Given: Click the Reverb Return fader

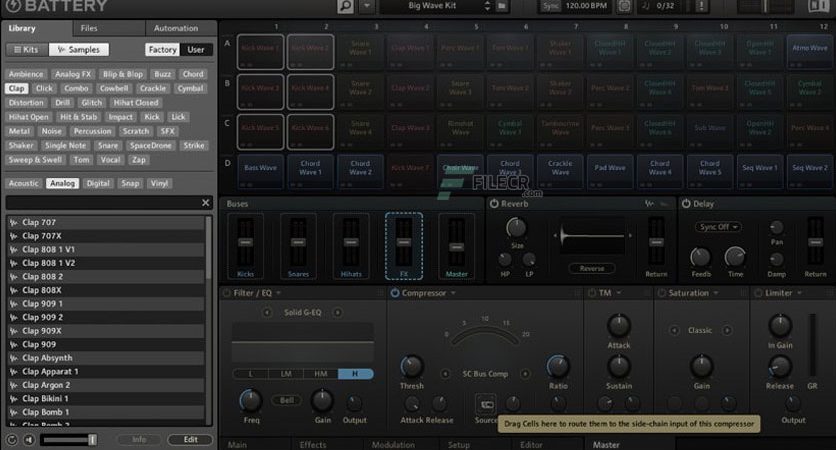Looking at the screenshot, I should 656,243.
